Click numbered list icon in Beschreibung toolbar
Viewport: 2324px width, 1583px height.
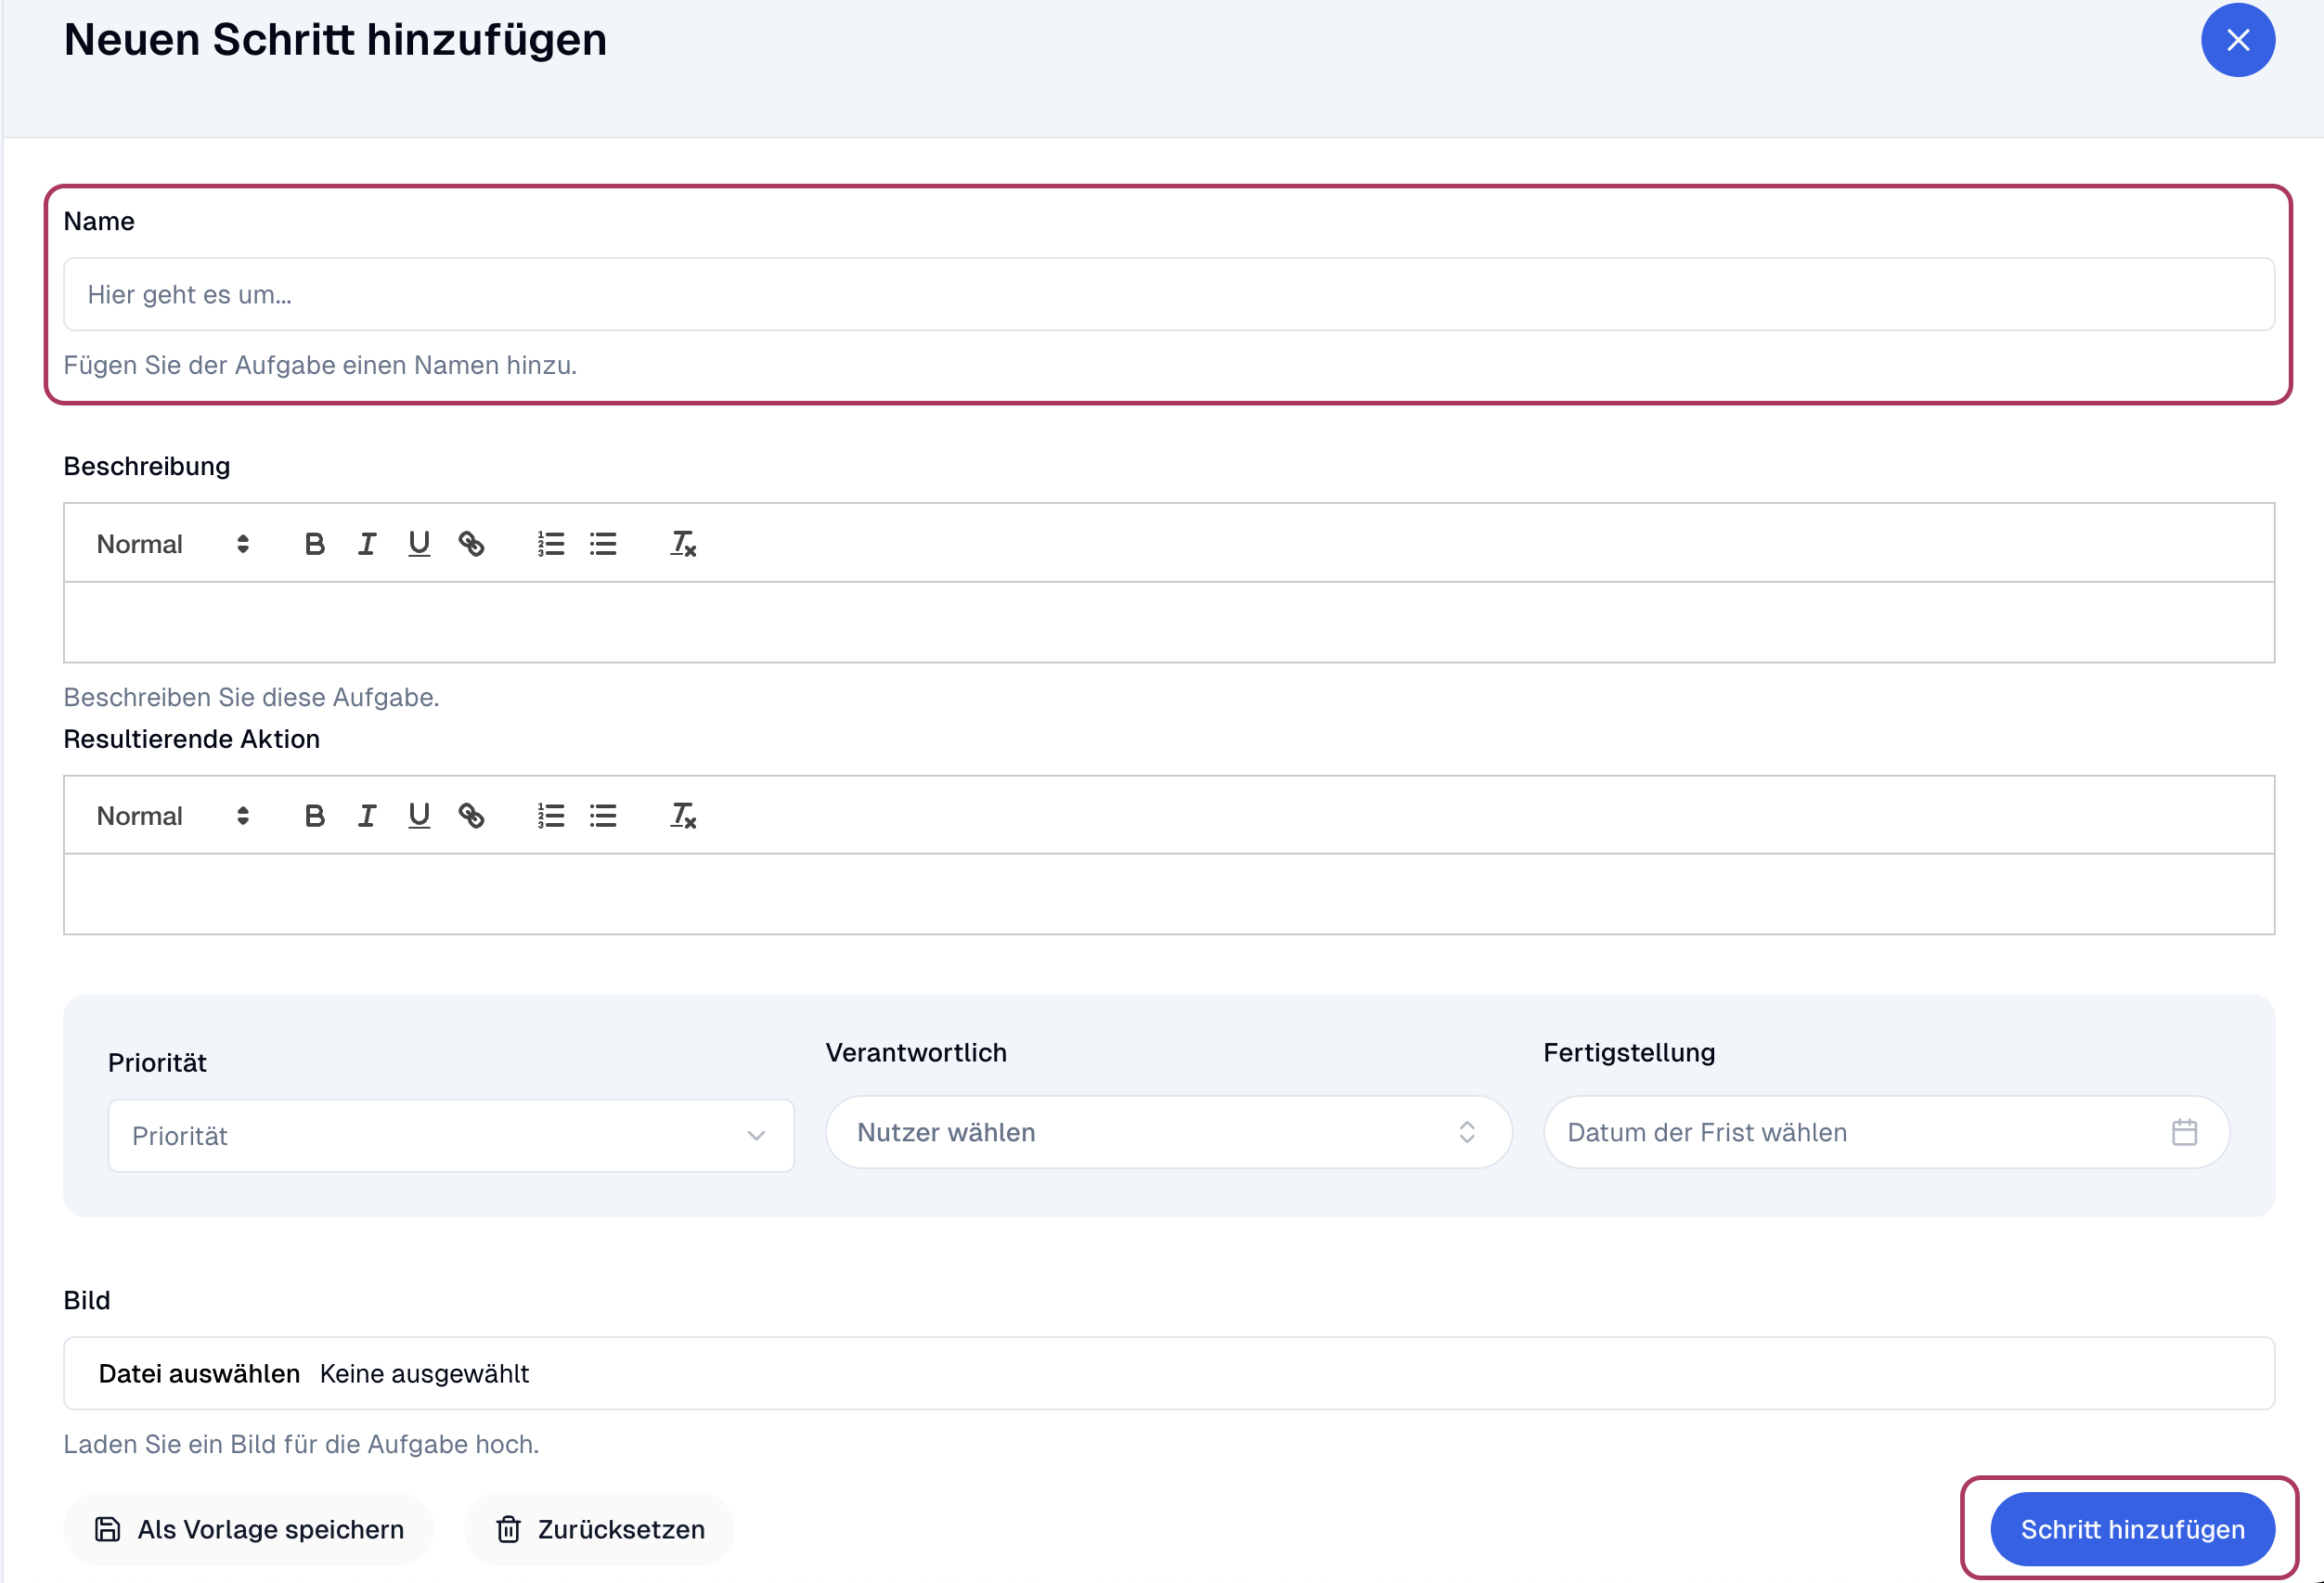point(551,544)
